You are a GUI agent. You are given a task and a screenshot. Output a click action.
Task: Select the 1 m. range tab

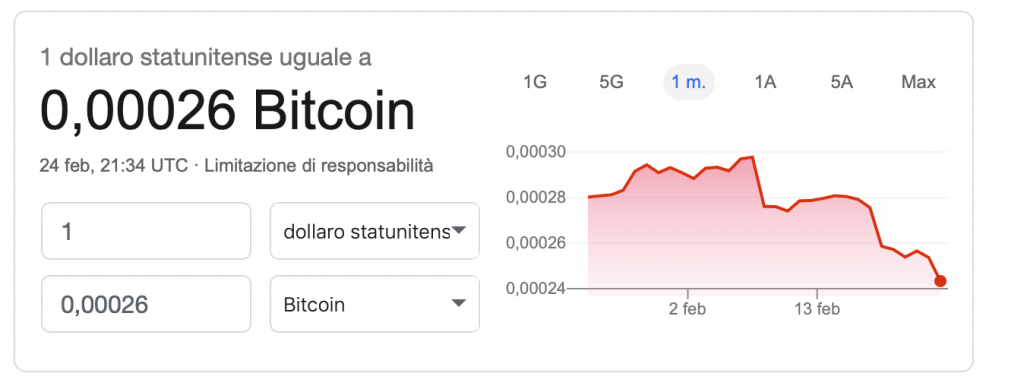coord(689,82)
